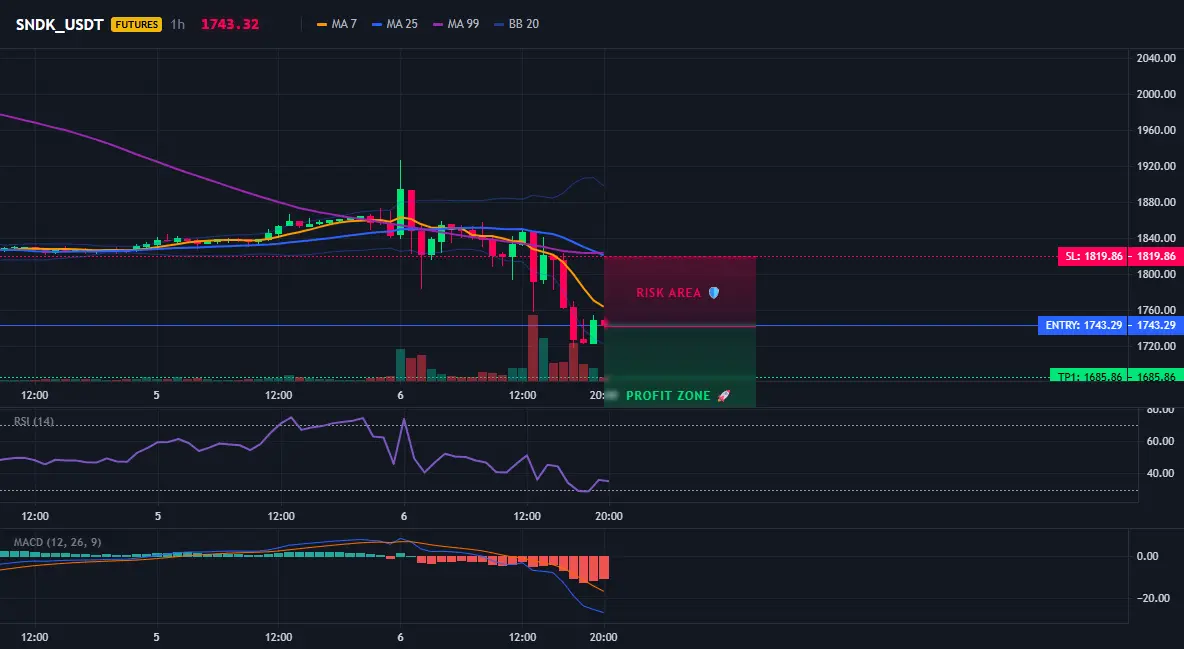
Task: Click the PROFIT ZONE label
Action: 668,395
